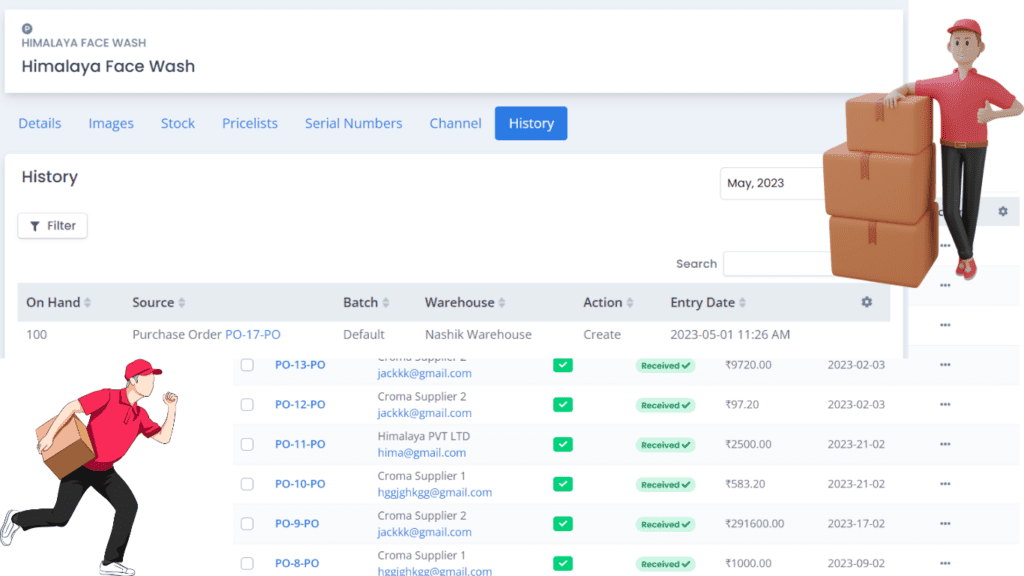Mark the PO-10-PO checkbox
Image resolution: width=1024 pixels, height=576 pixels.
tap(247, 484)
